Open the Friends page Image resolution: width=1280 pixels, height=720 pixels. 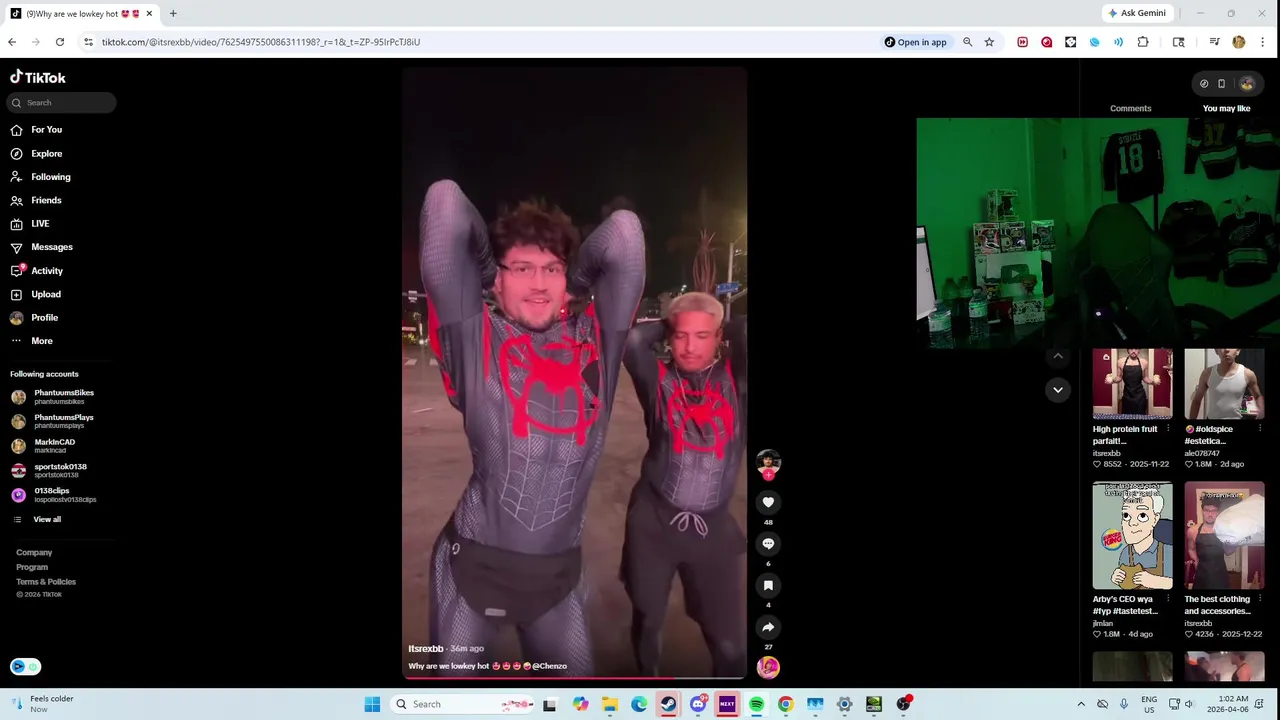pyautogui.click(x=37, y=200)
